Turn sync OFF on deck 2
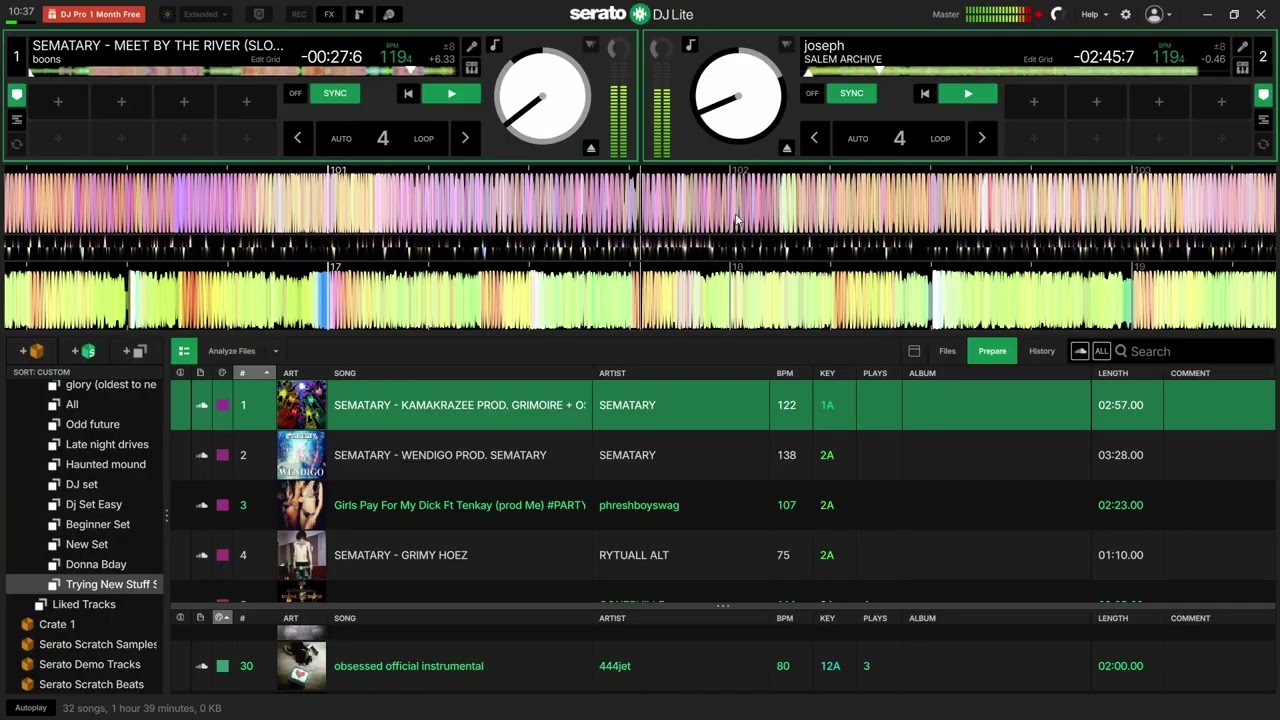 pyautogui.click(x=812, y=94)
